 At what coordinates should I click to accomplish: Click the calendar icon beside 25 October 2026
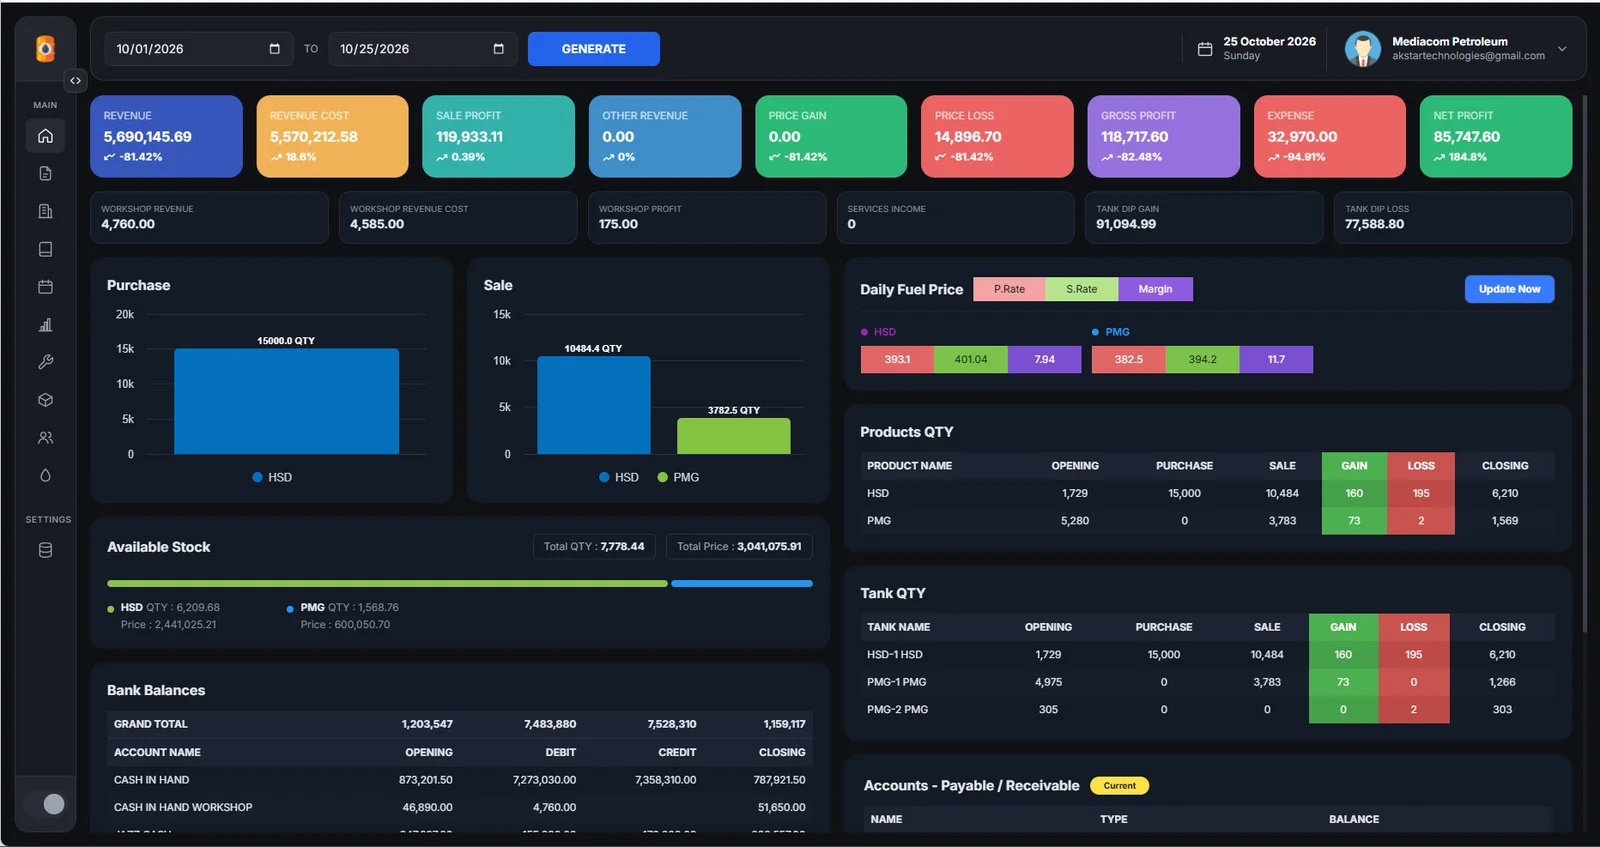click(1205, 49)
